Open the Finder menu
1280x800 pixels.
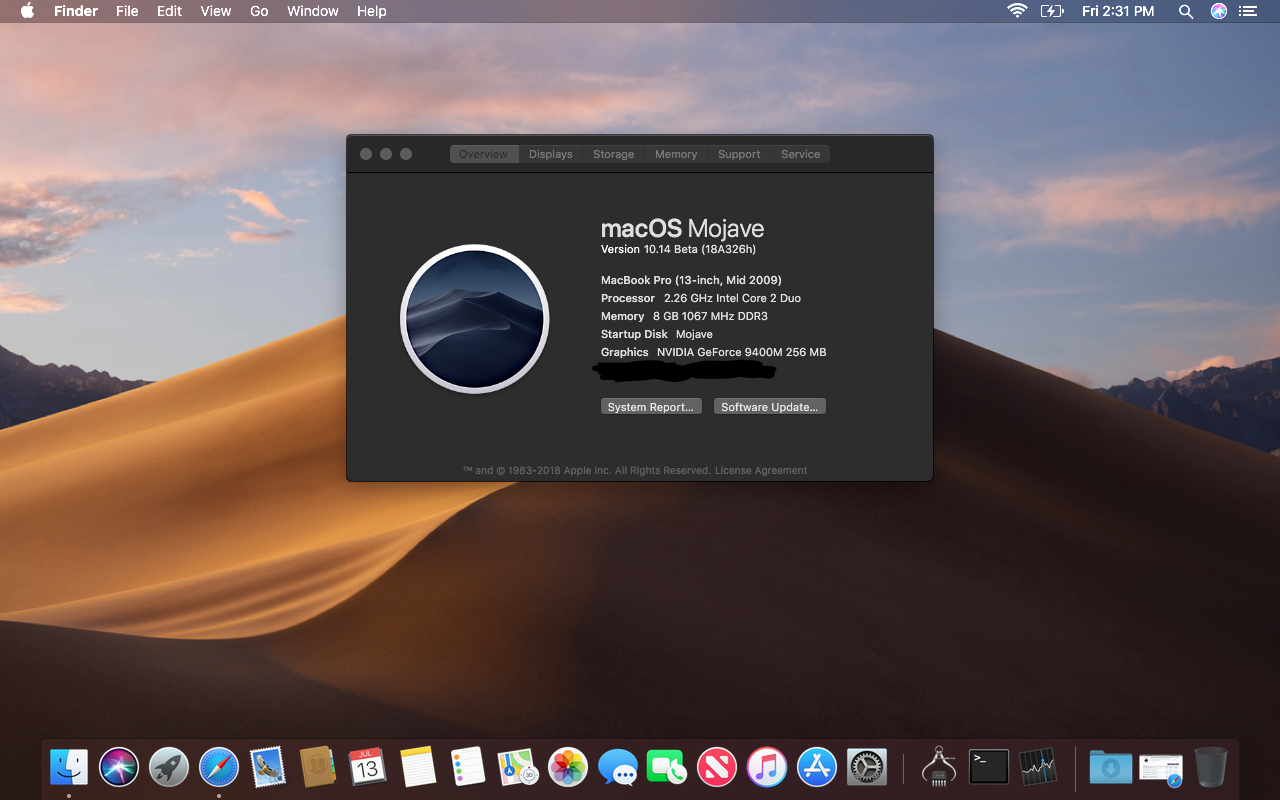(x=76, y=11)
